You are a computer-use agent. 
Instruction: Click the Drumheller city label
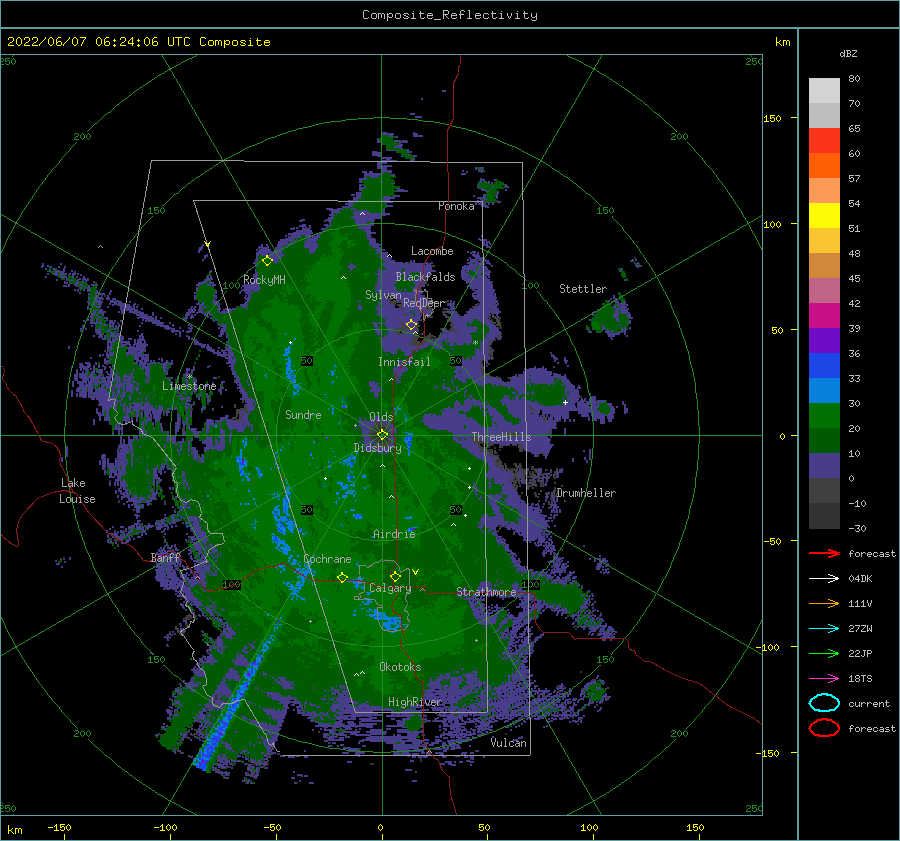586,493
